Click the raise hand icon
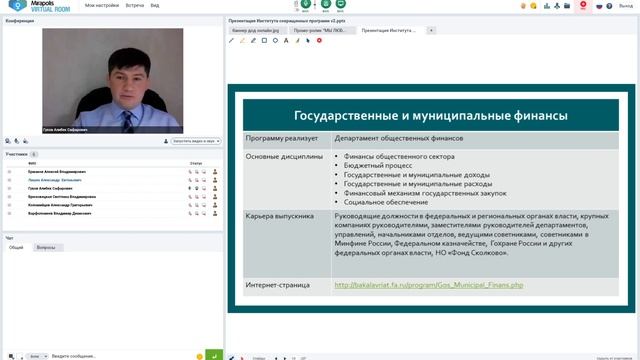The height and width of the screenshot is (360, 640). 523,6
